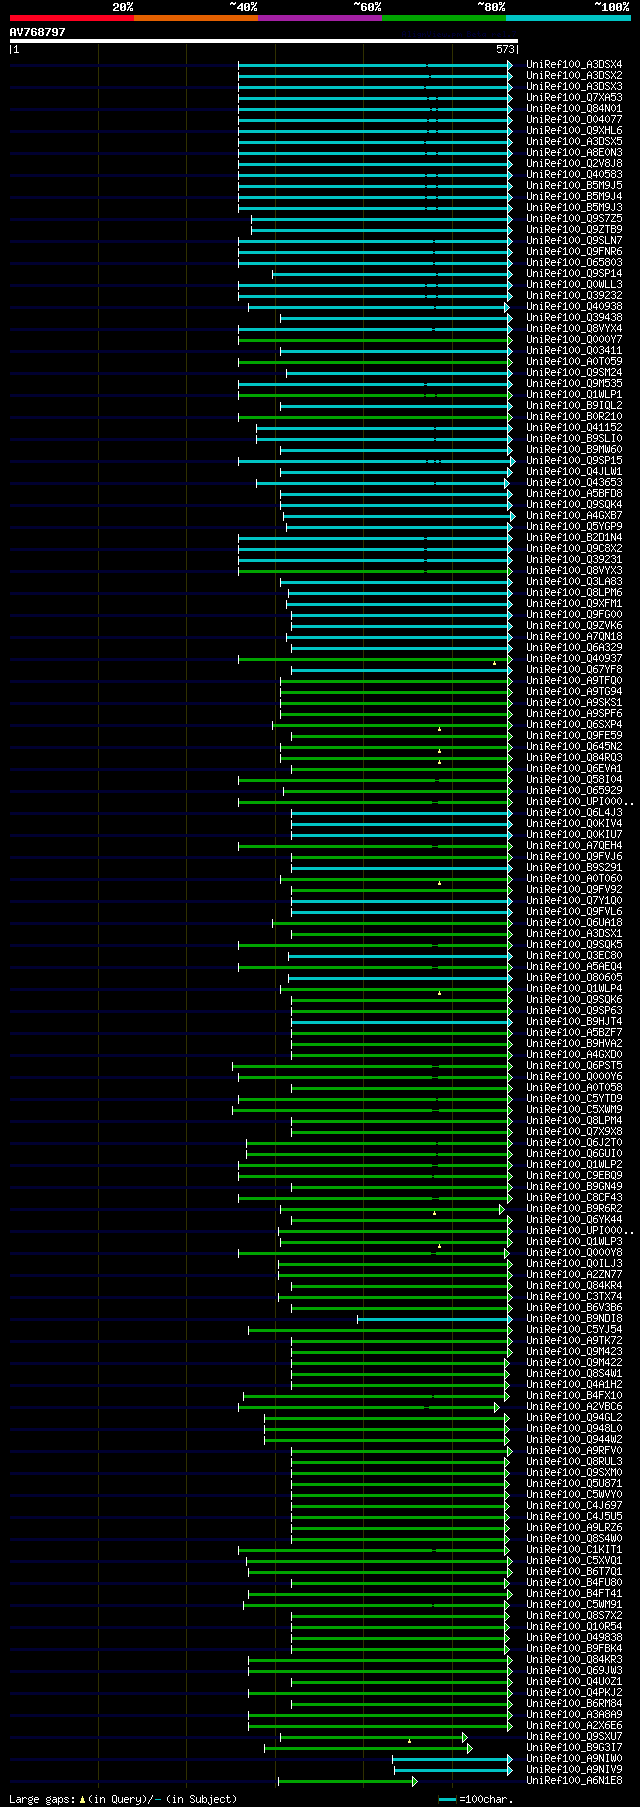Screen dimensions: 640x1807
Task: Click UniRef100_Q9S7Z5 label
Action: pyautogui.click(x=574, y=218)
